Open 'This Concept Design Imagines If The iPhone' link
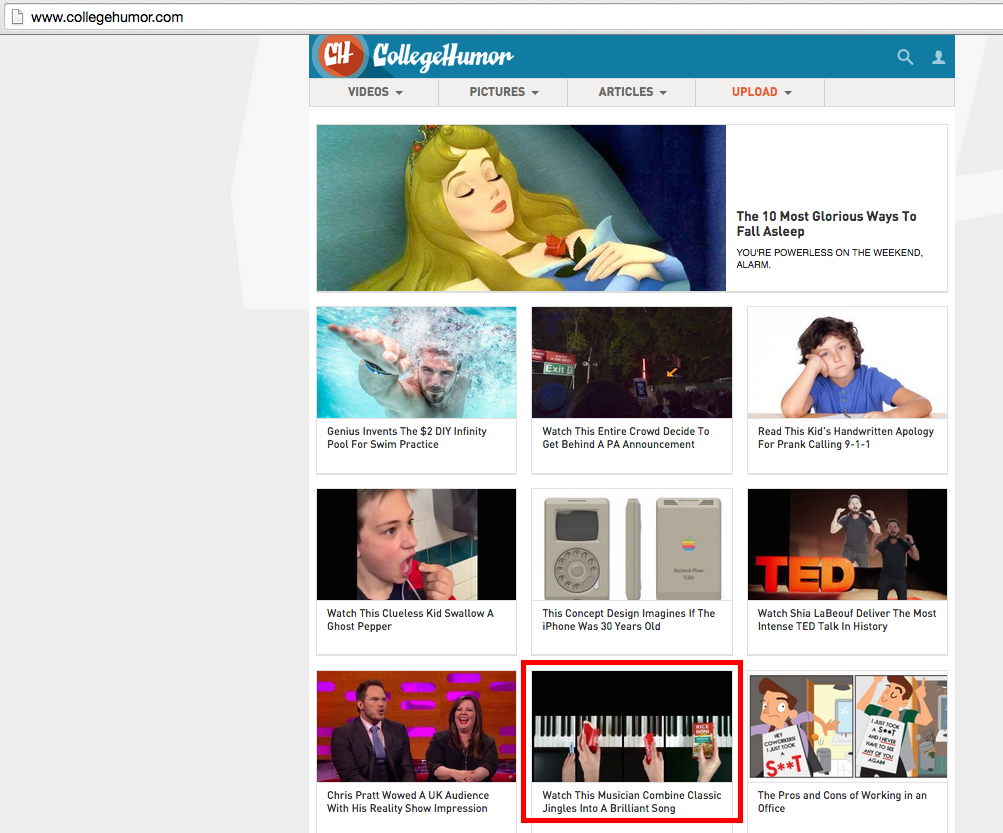 [628, 619]
